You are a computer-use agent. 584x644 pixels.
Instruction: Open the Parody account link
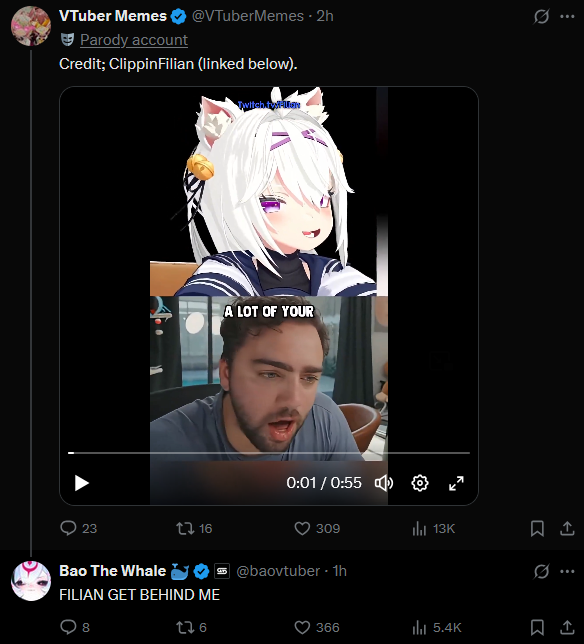134,40
